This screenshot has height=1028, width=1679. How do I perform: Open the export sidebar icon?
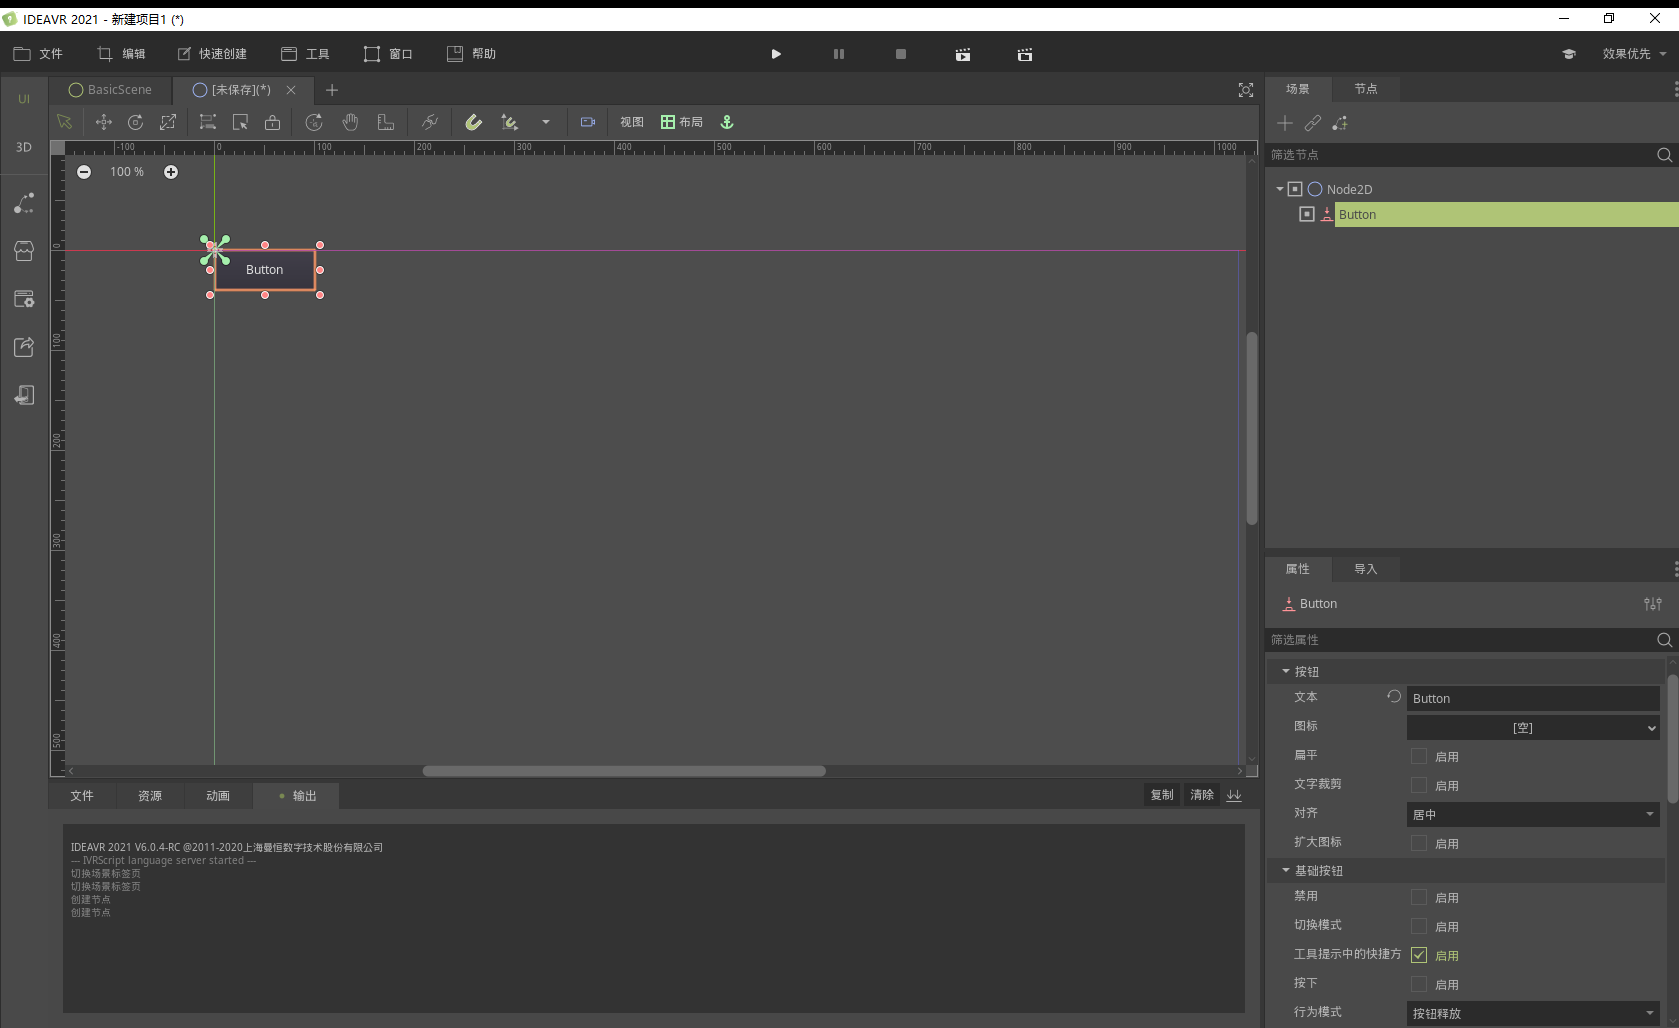pyautogui.click(x=24, y=347)
